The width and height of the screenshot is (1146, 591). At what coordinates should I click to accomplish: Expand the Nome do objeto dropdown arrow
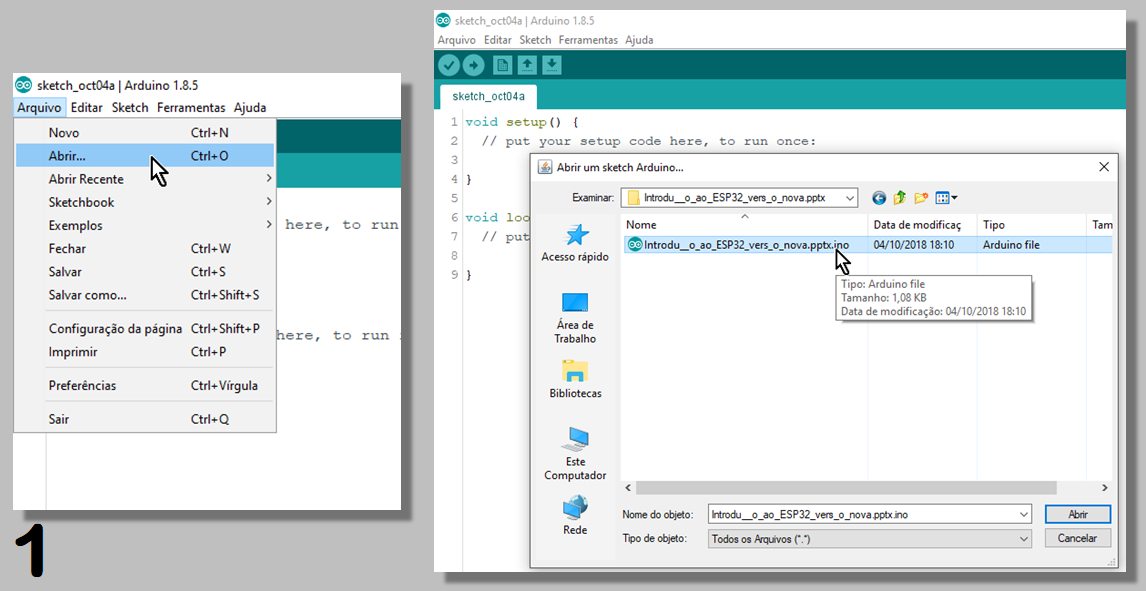tap(1023, 514)
